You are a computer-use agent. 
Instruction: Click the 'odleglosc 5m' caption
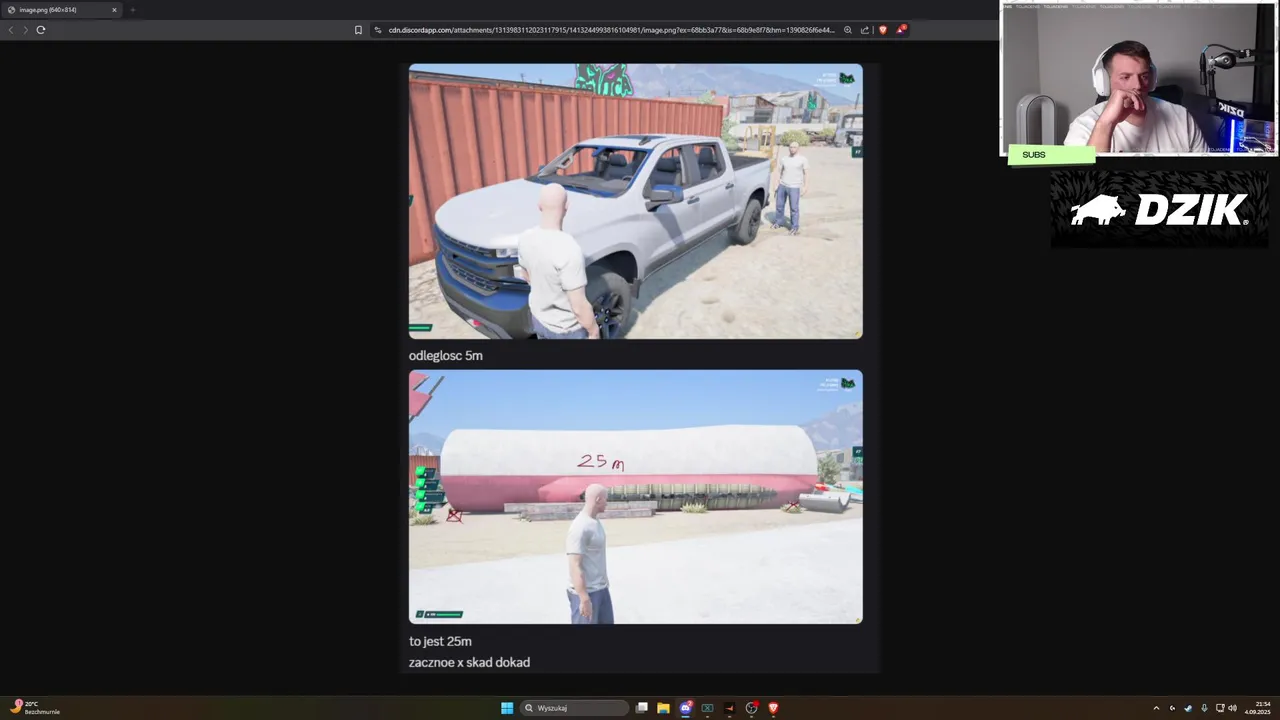(x=446, y=355)
